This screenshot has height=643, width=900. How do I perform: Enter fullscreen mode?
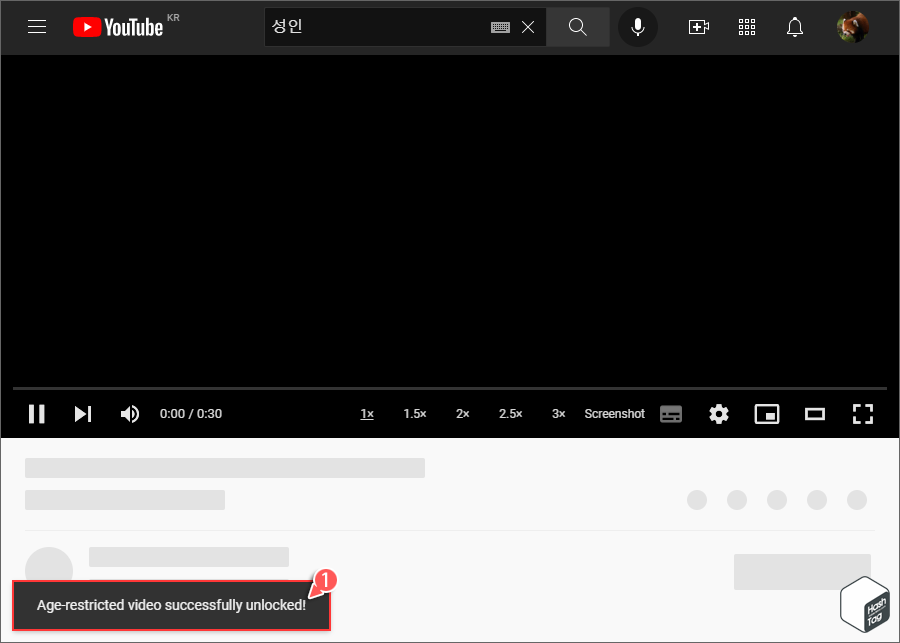click(x=863, y=413)
